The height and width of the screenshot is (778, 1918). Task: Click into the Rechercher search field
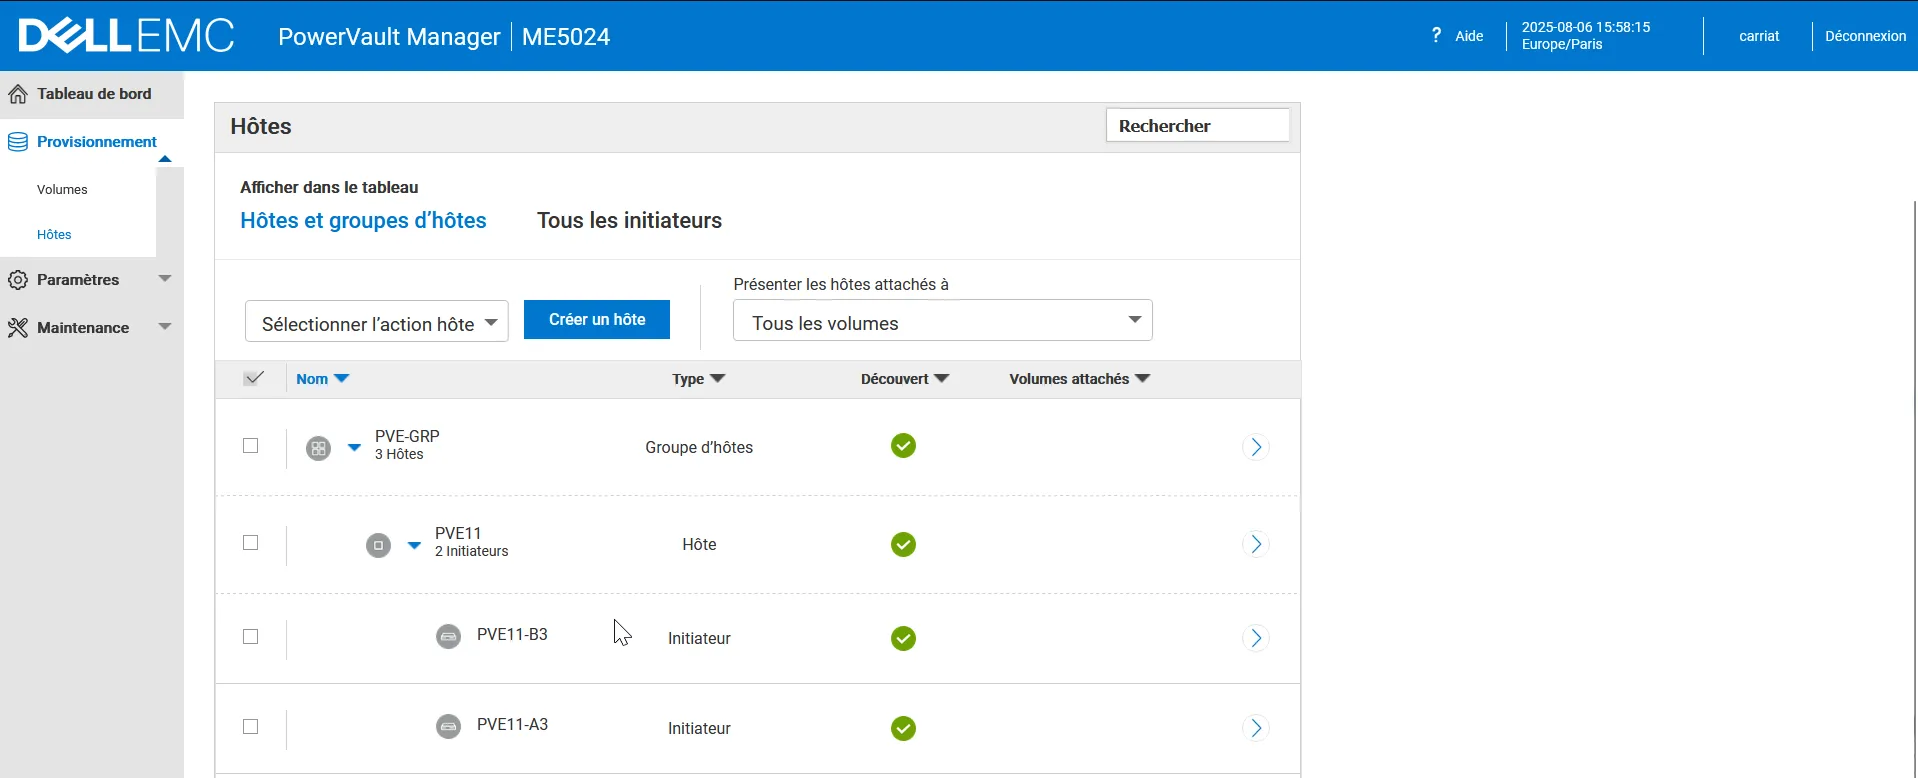[1197, 126]
